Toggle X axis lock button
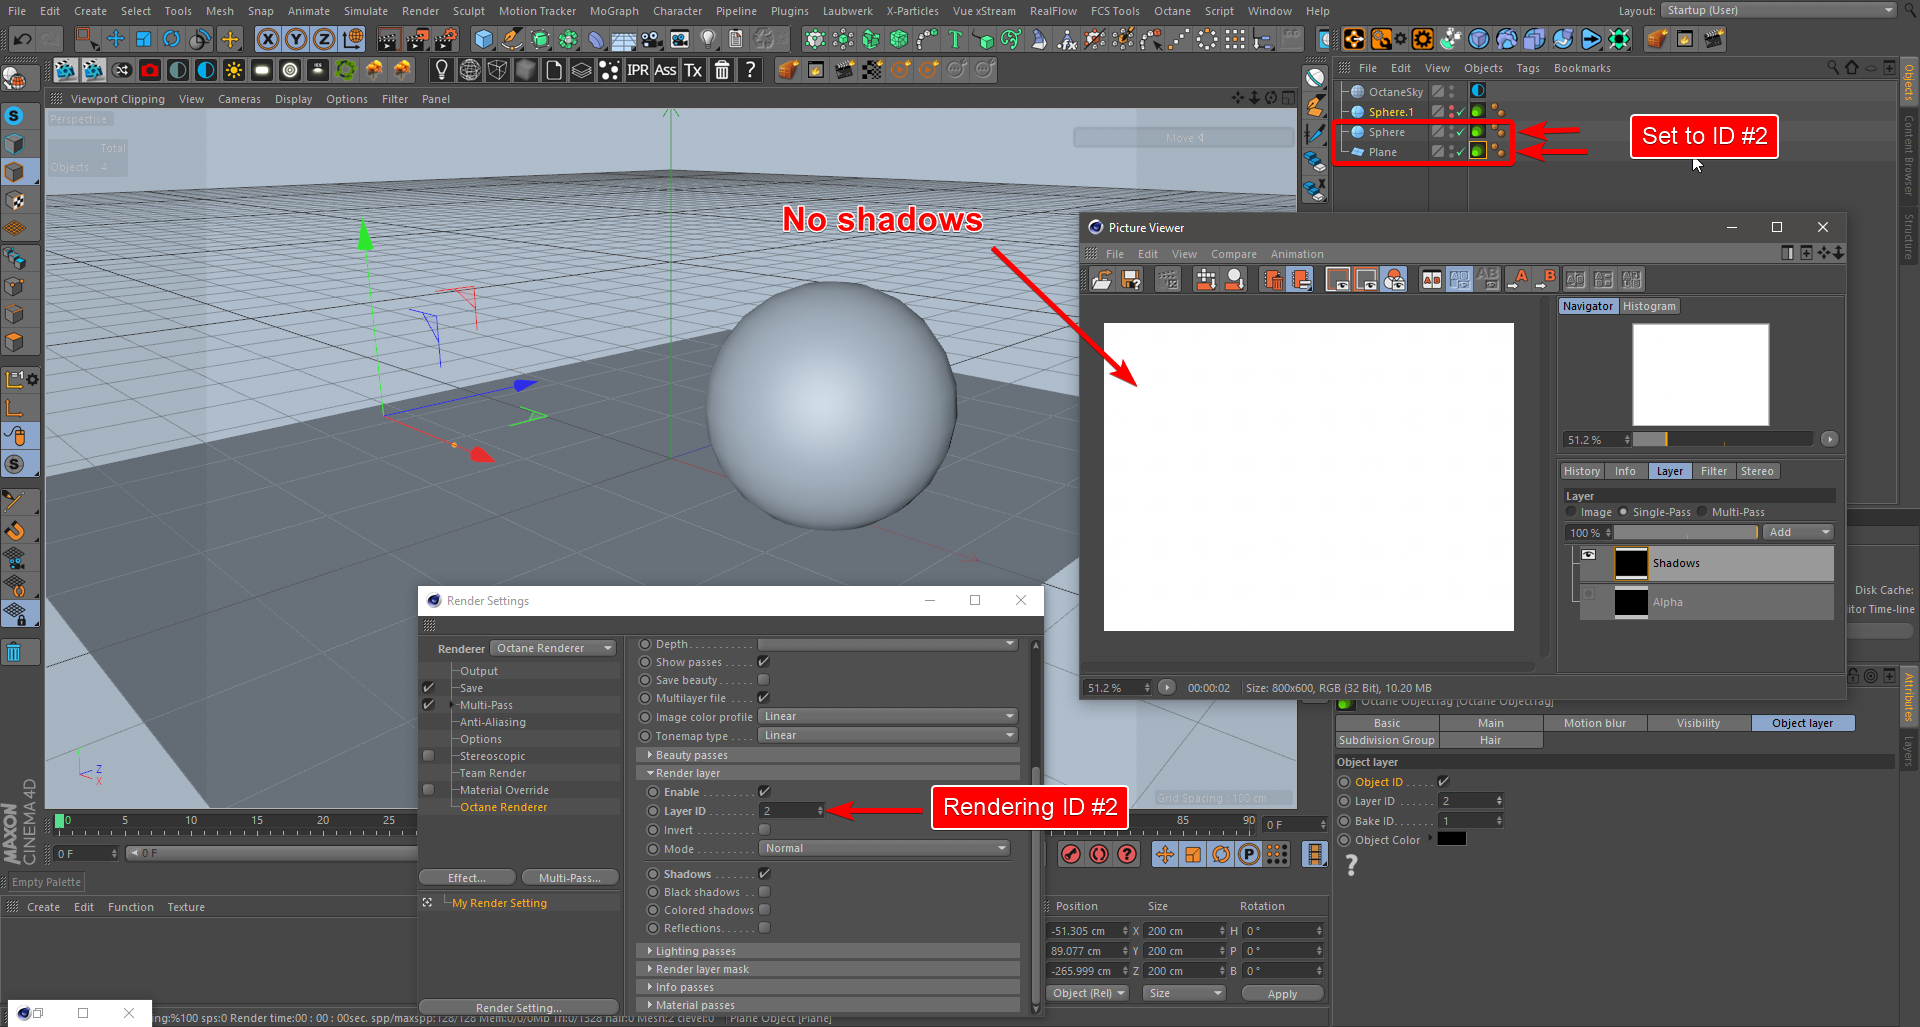This screenshot has height=1027, width=1920. pos(268,40)
